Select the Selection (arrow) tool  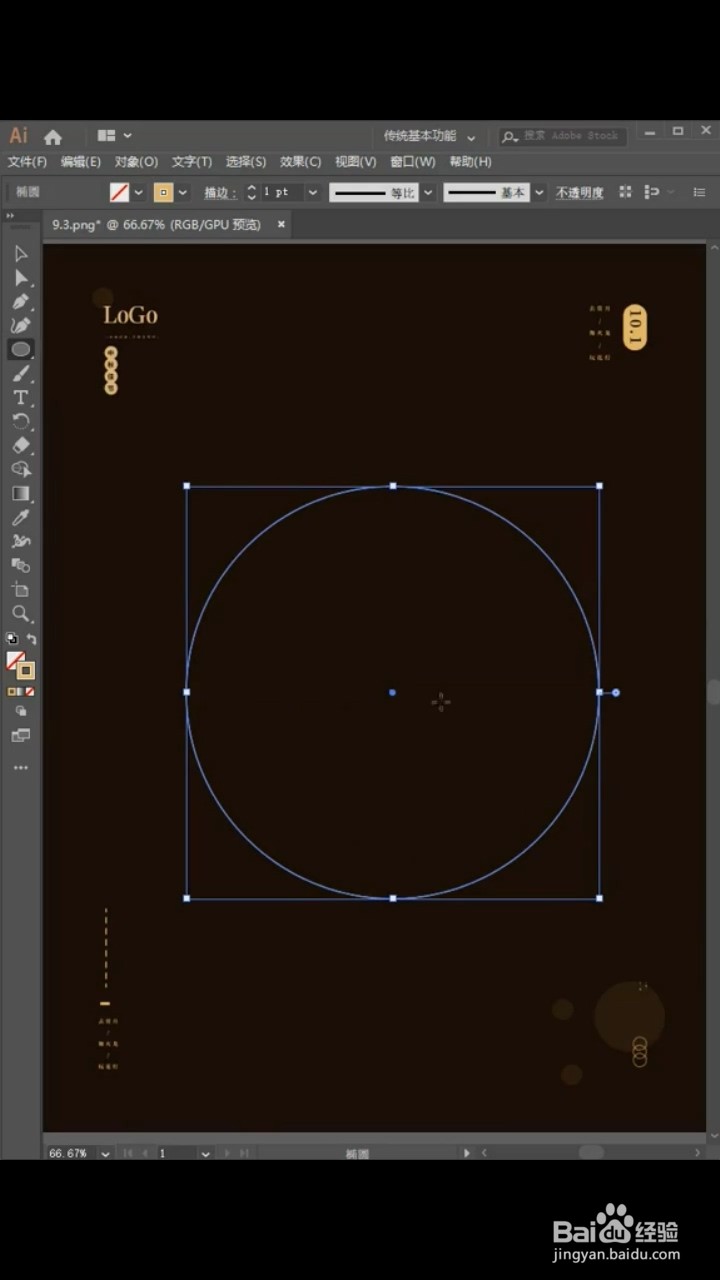pos(21,254)
